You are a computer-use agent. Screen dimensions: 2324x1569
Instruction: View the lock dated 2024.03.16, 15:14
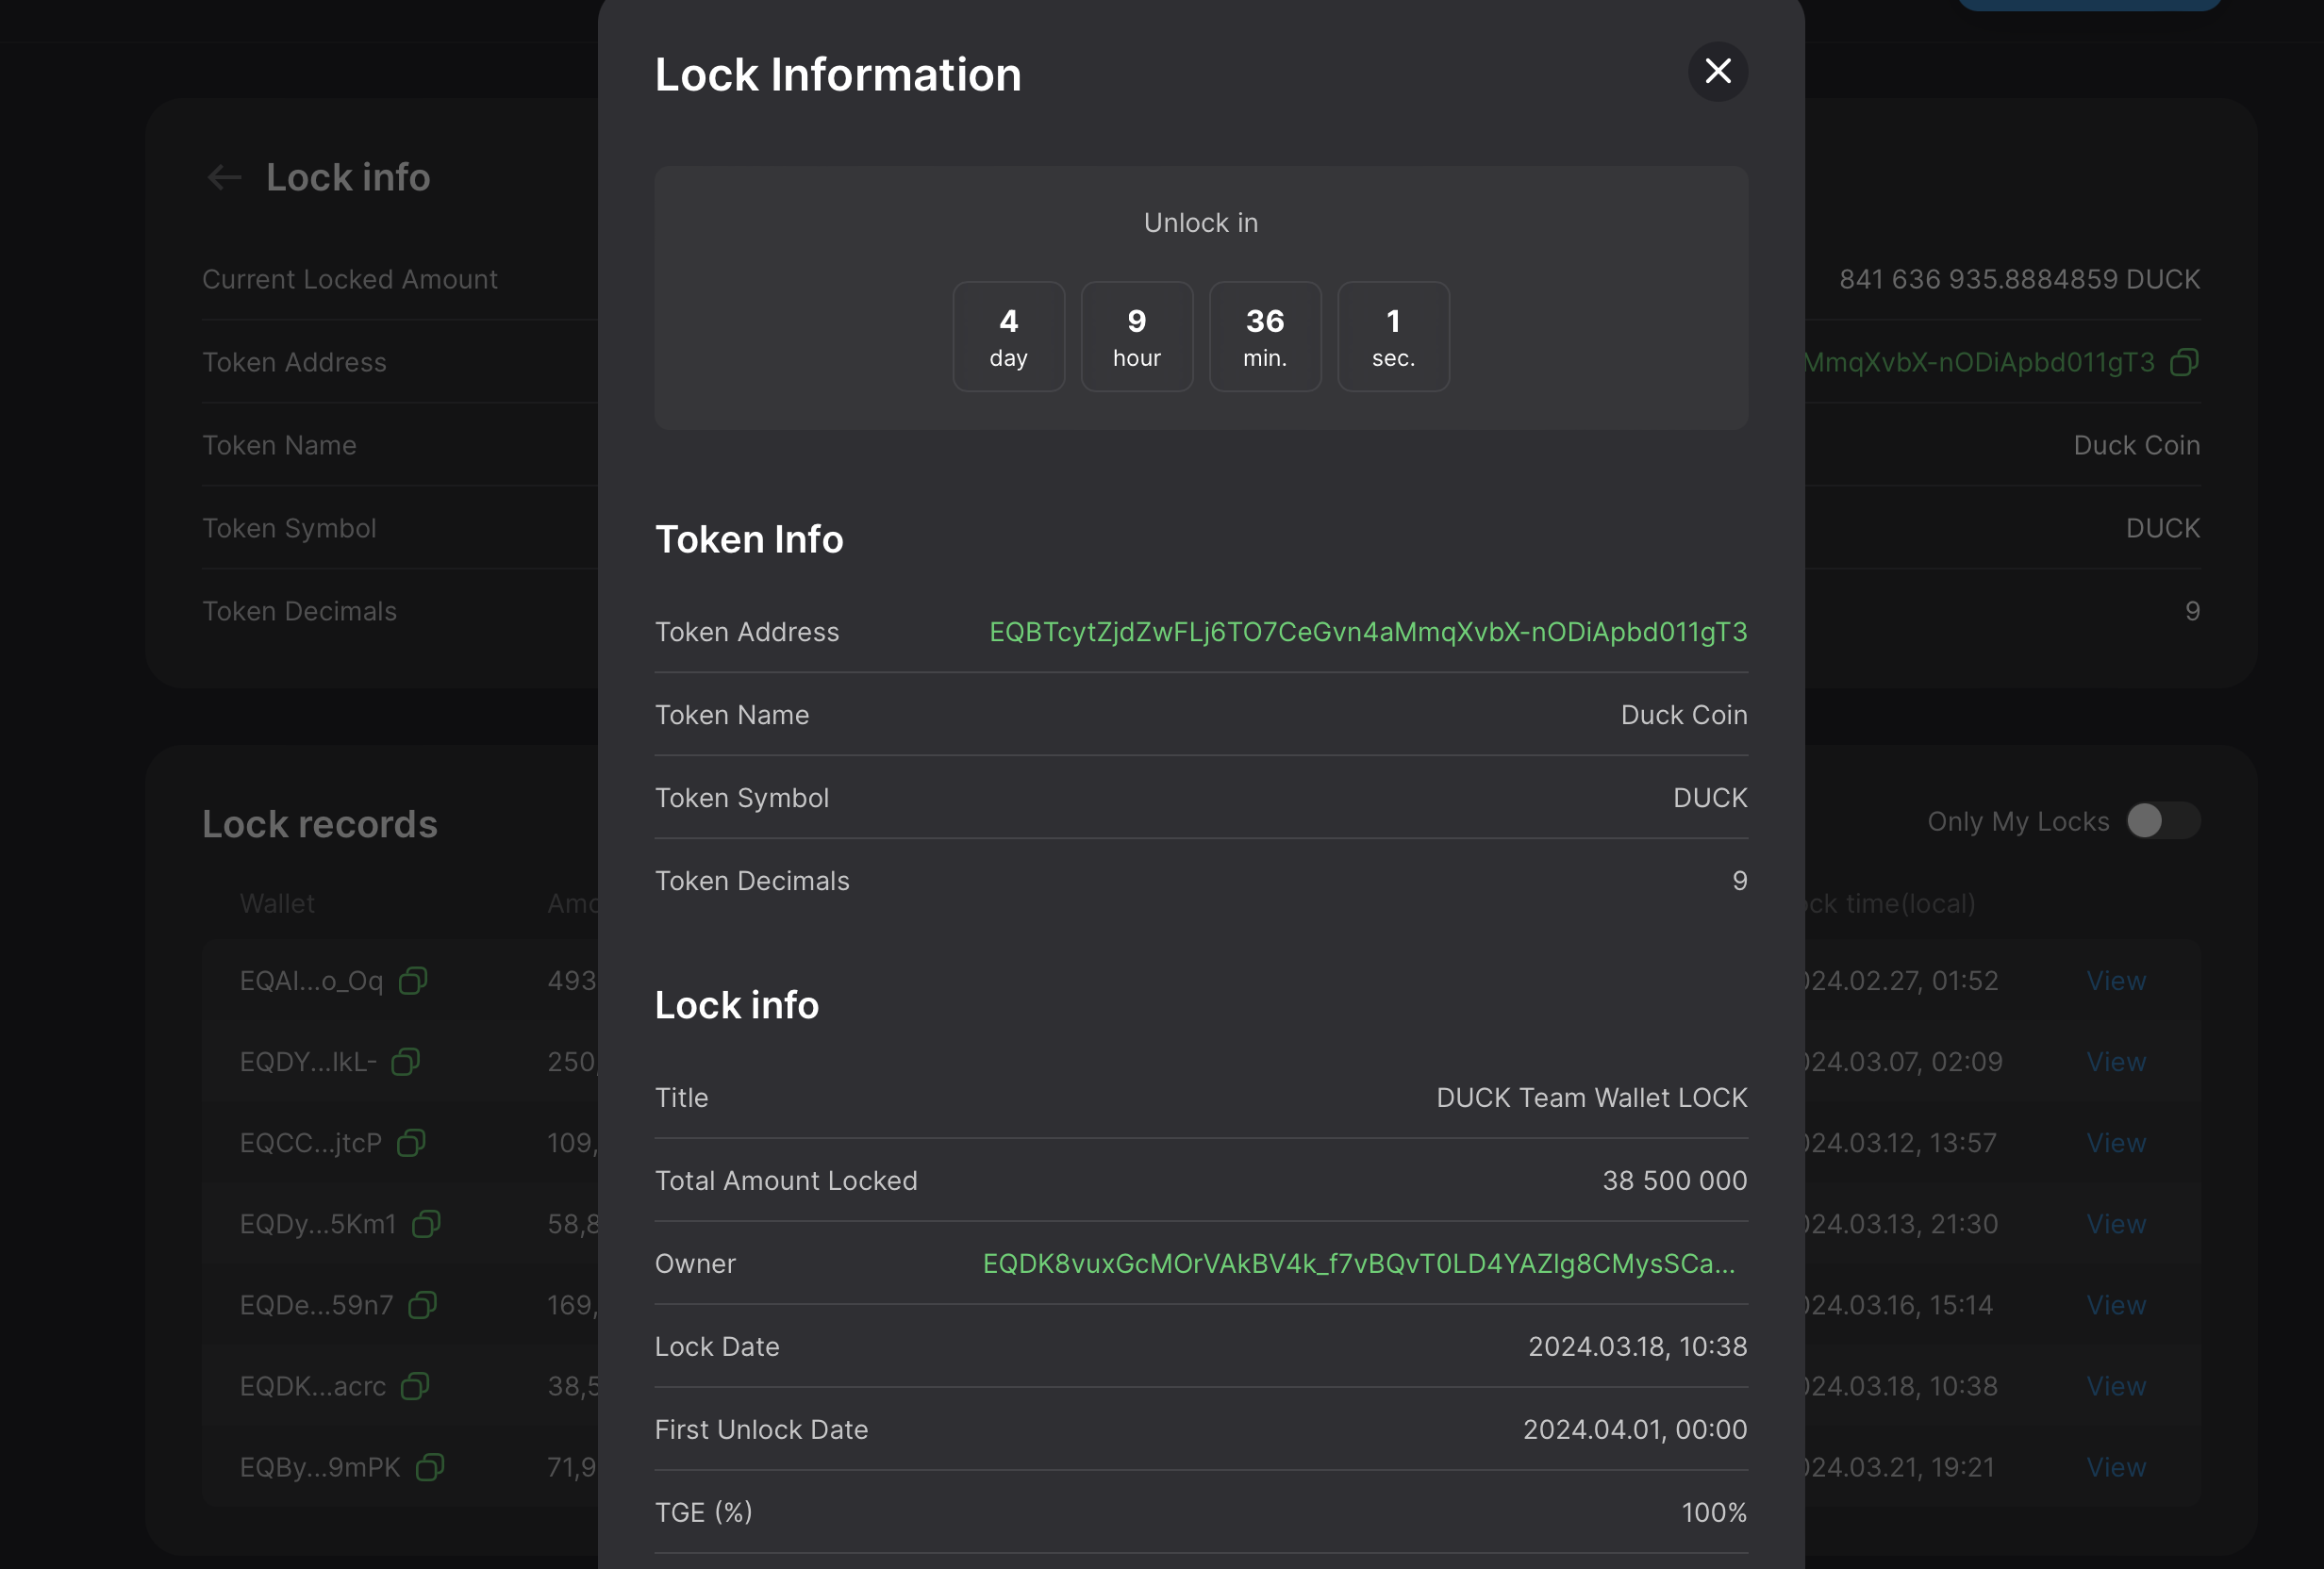tap(2115, 1305)
